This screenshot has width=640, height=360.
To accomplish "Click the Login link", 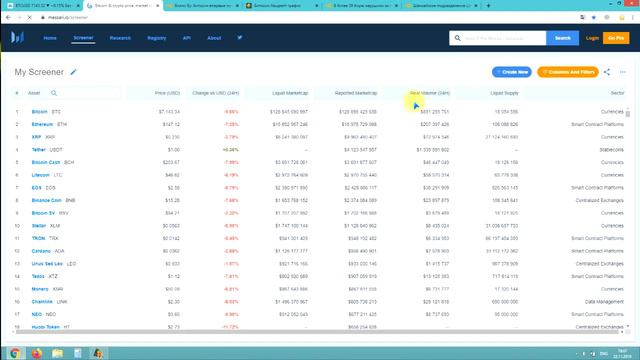I will 592,38.
